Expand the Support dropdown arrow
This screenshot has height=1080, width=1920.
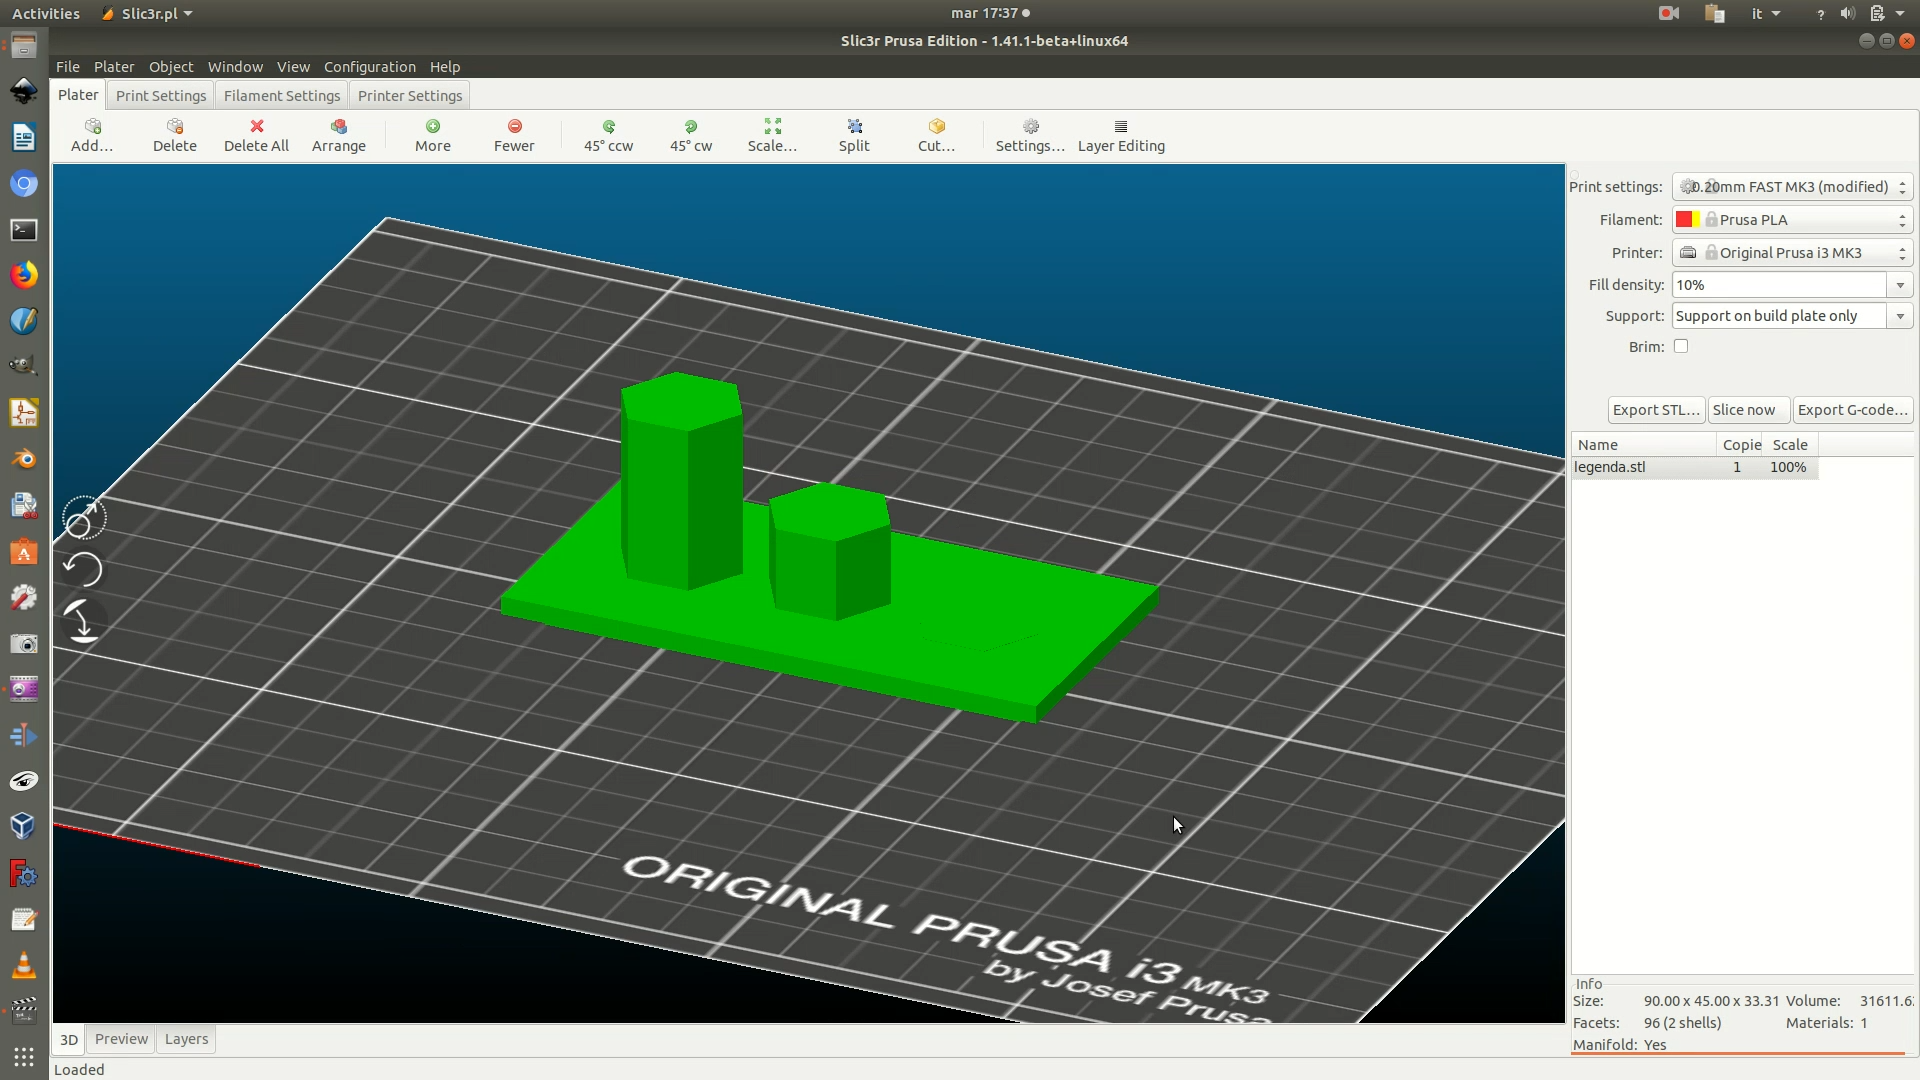(1900, 316)
